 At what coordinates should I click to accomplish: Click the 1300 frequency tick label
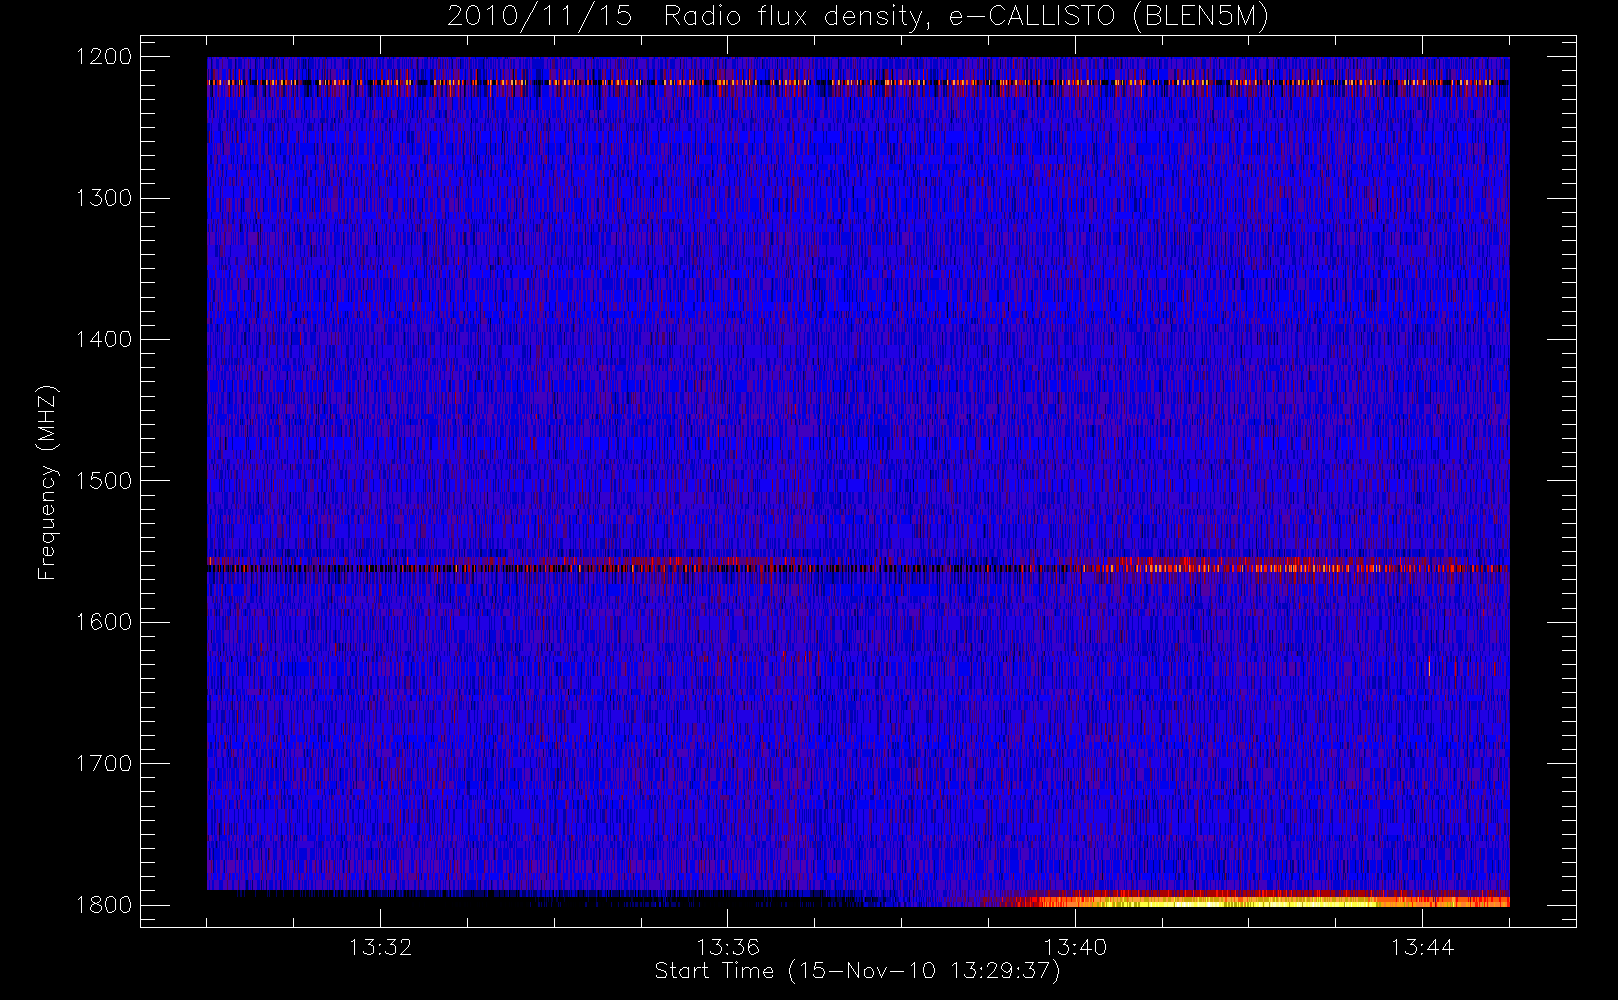[x=105, y=198]
